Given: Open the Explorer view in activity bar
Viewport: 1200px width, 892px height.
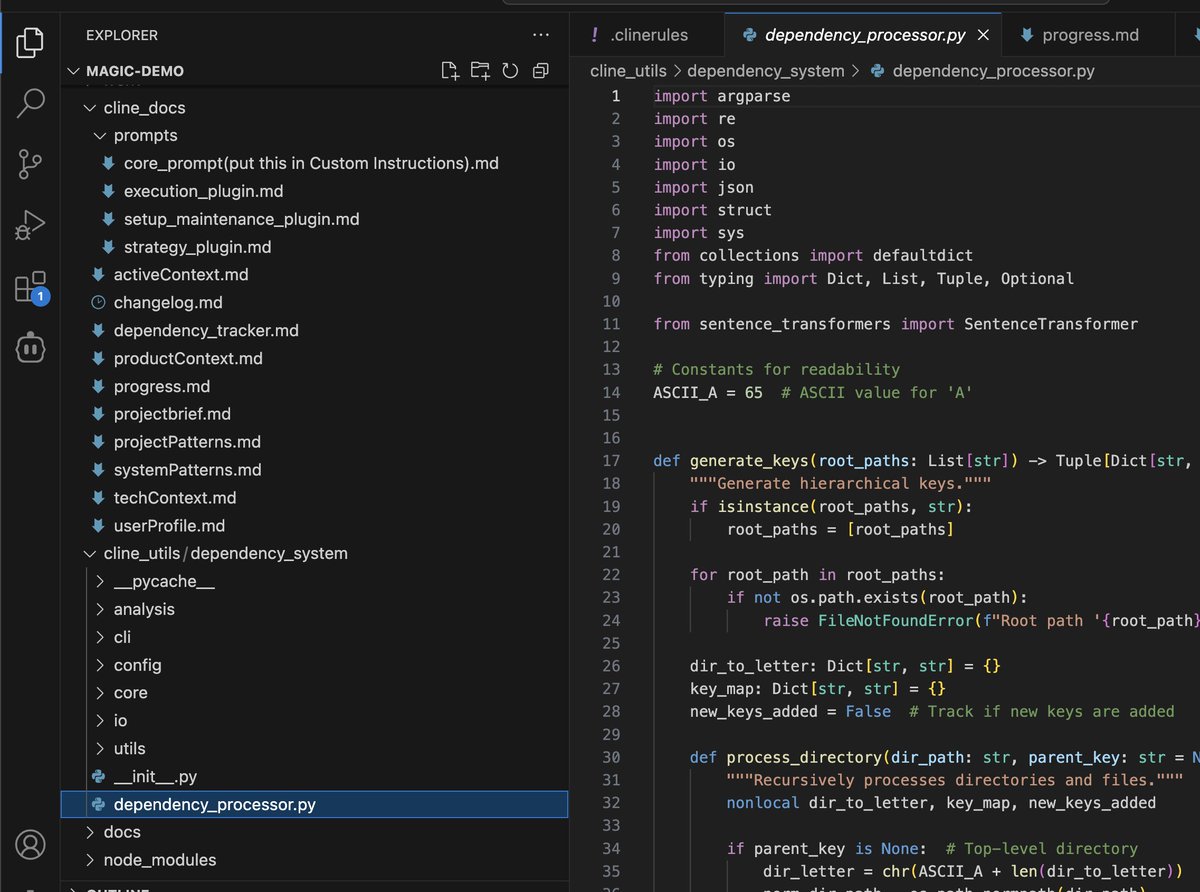Looking at the screenshot, I should 30,41.
